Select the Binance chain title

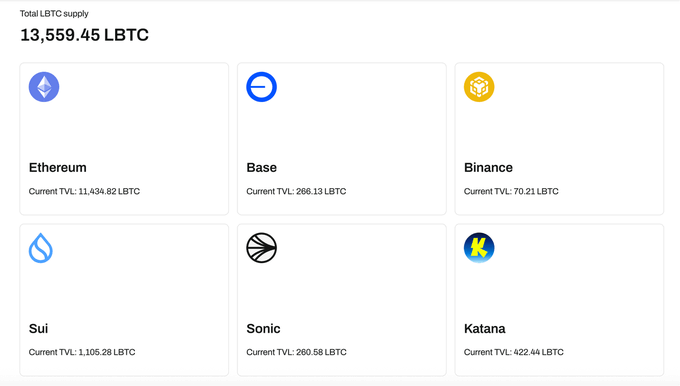click(x=488, y=167)
